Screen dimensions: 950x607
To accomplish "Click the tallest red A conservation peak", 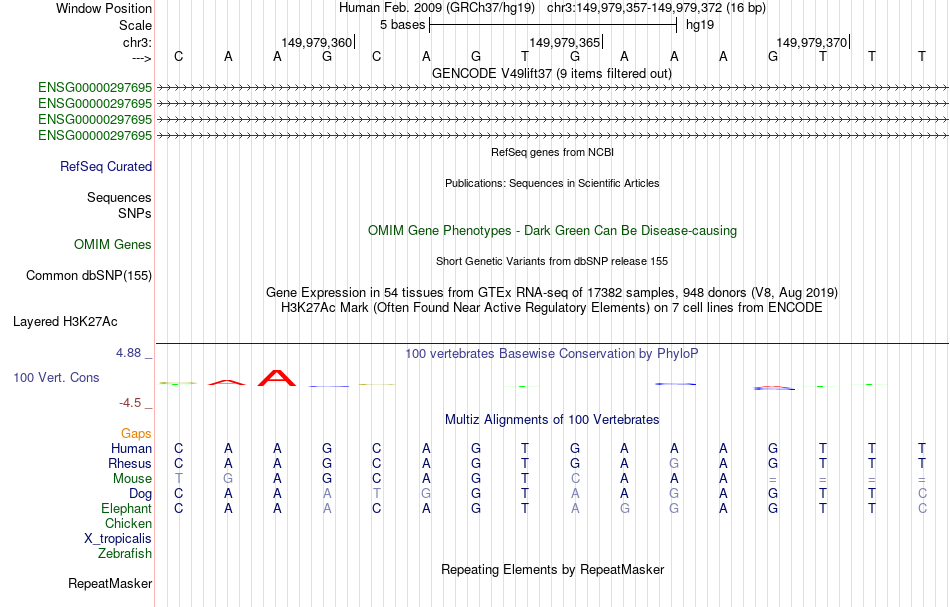I will point(277,377).
